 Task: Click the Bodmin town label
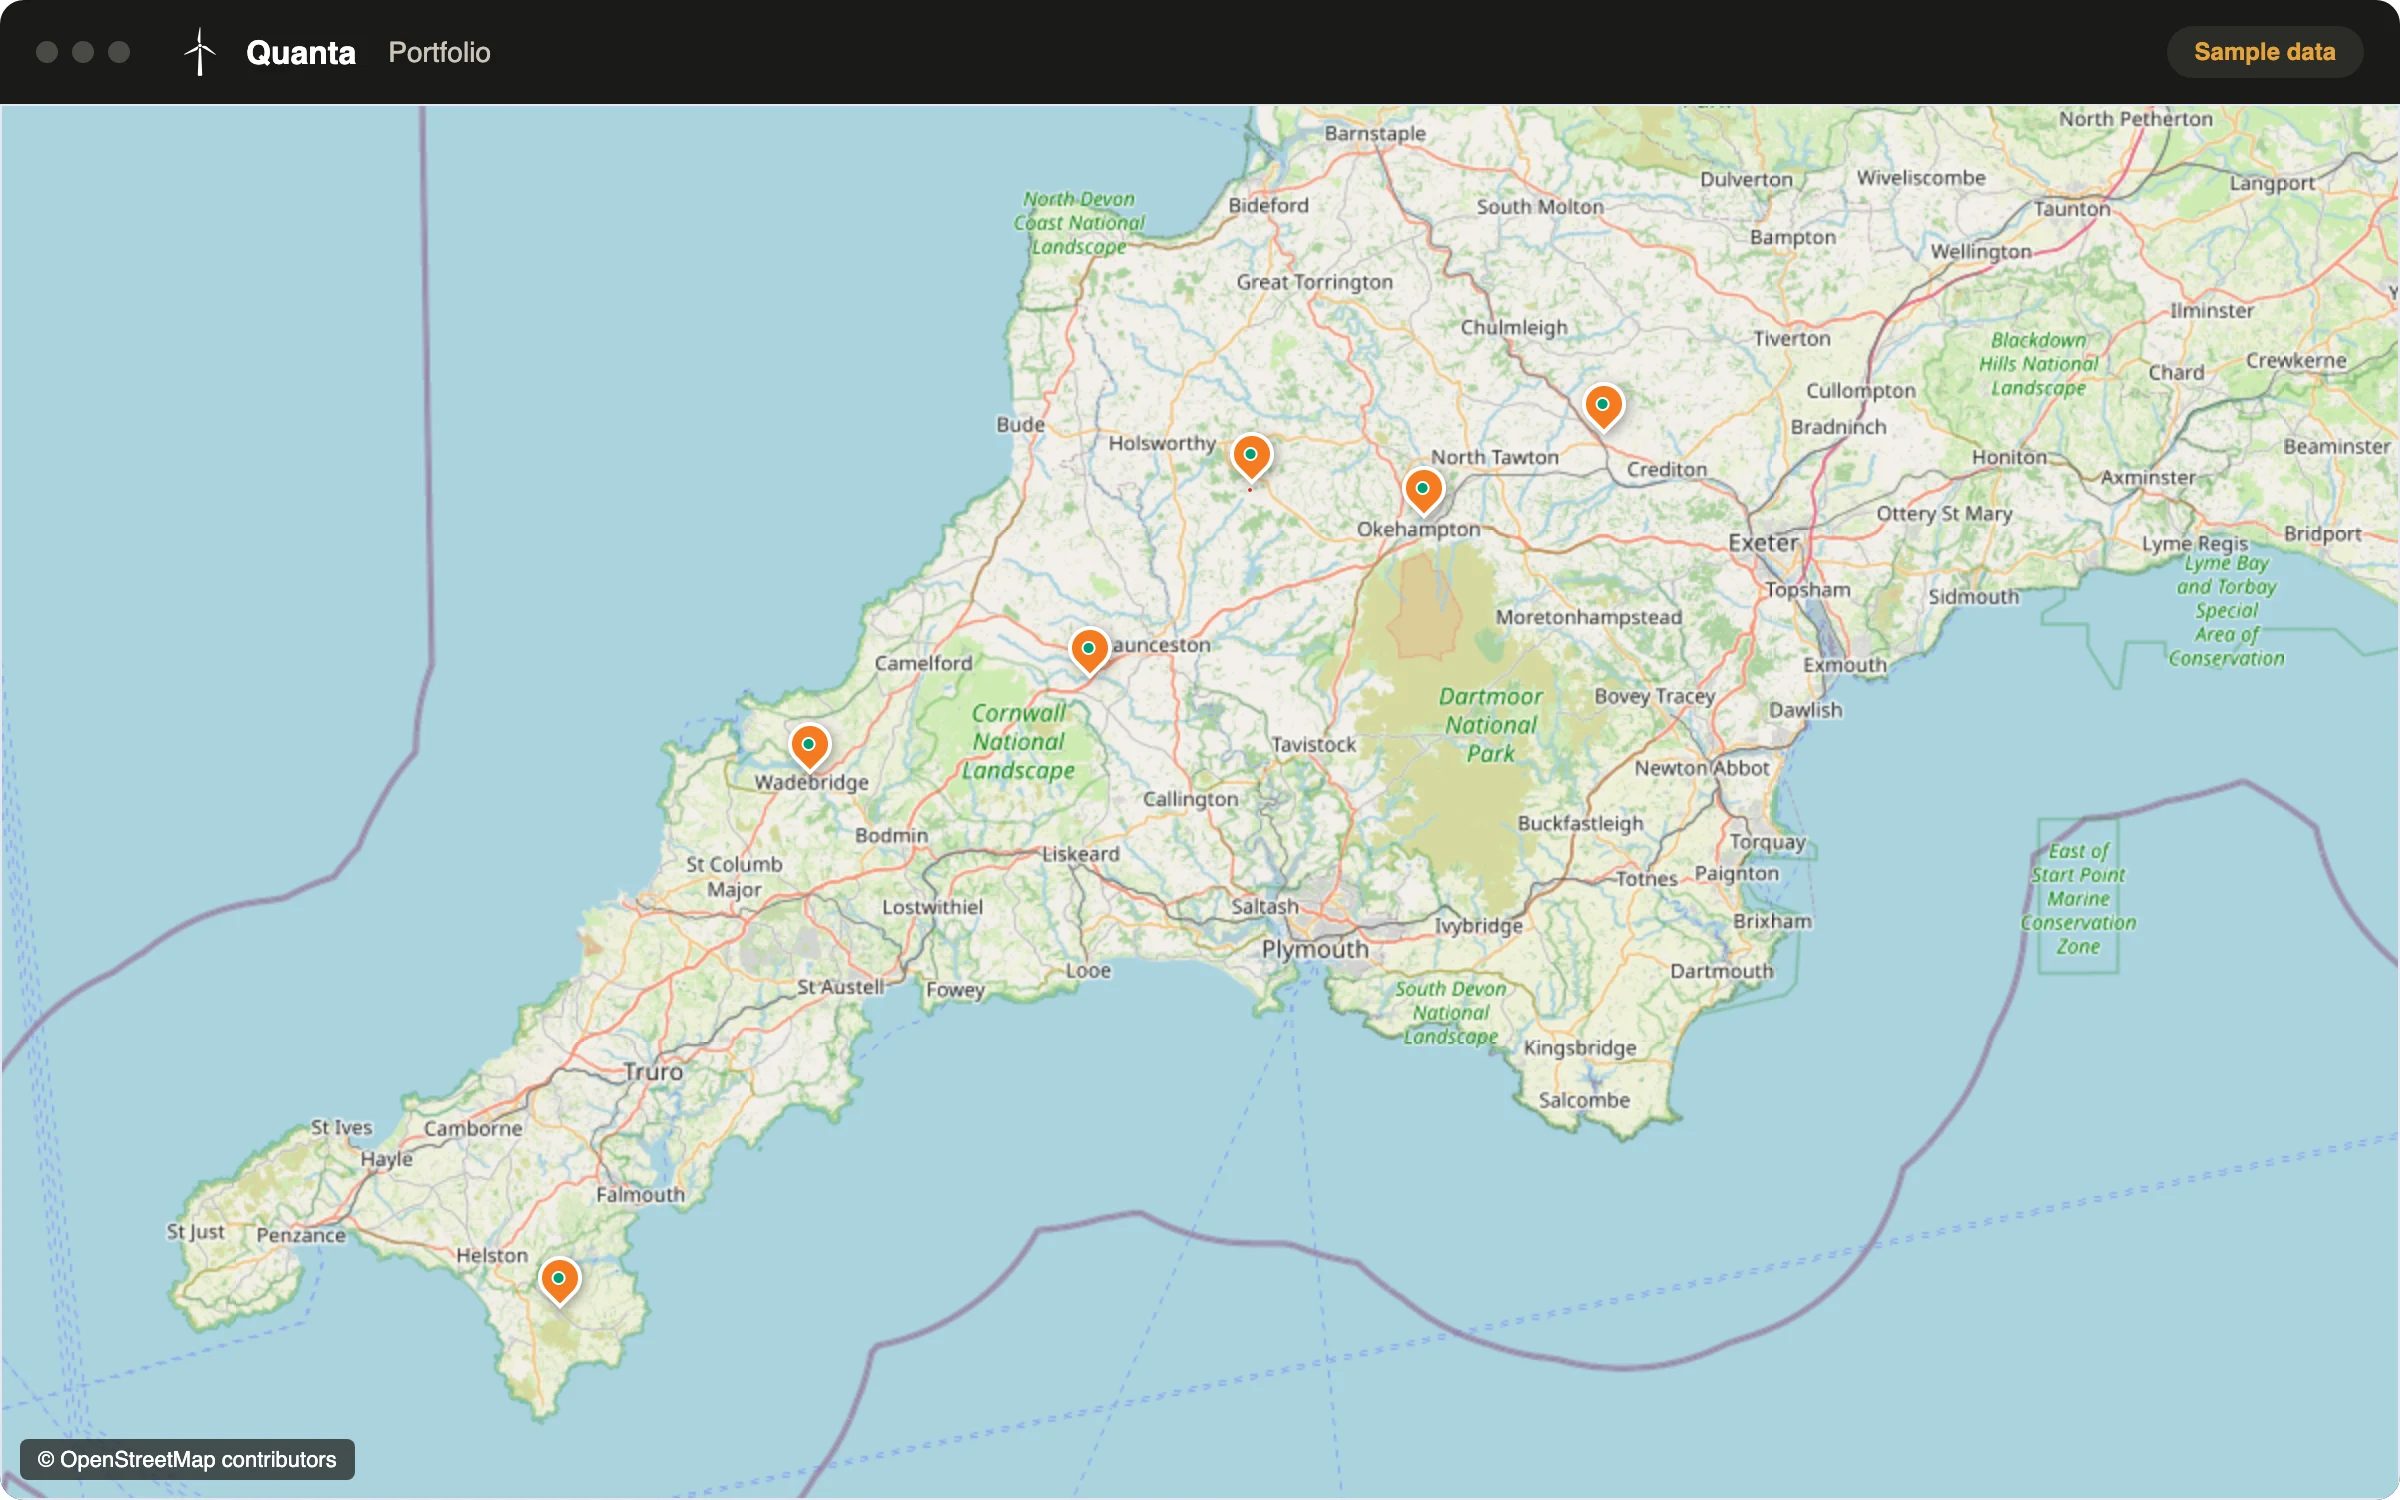coord(891,835)
